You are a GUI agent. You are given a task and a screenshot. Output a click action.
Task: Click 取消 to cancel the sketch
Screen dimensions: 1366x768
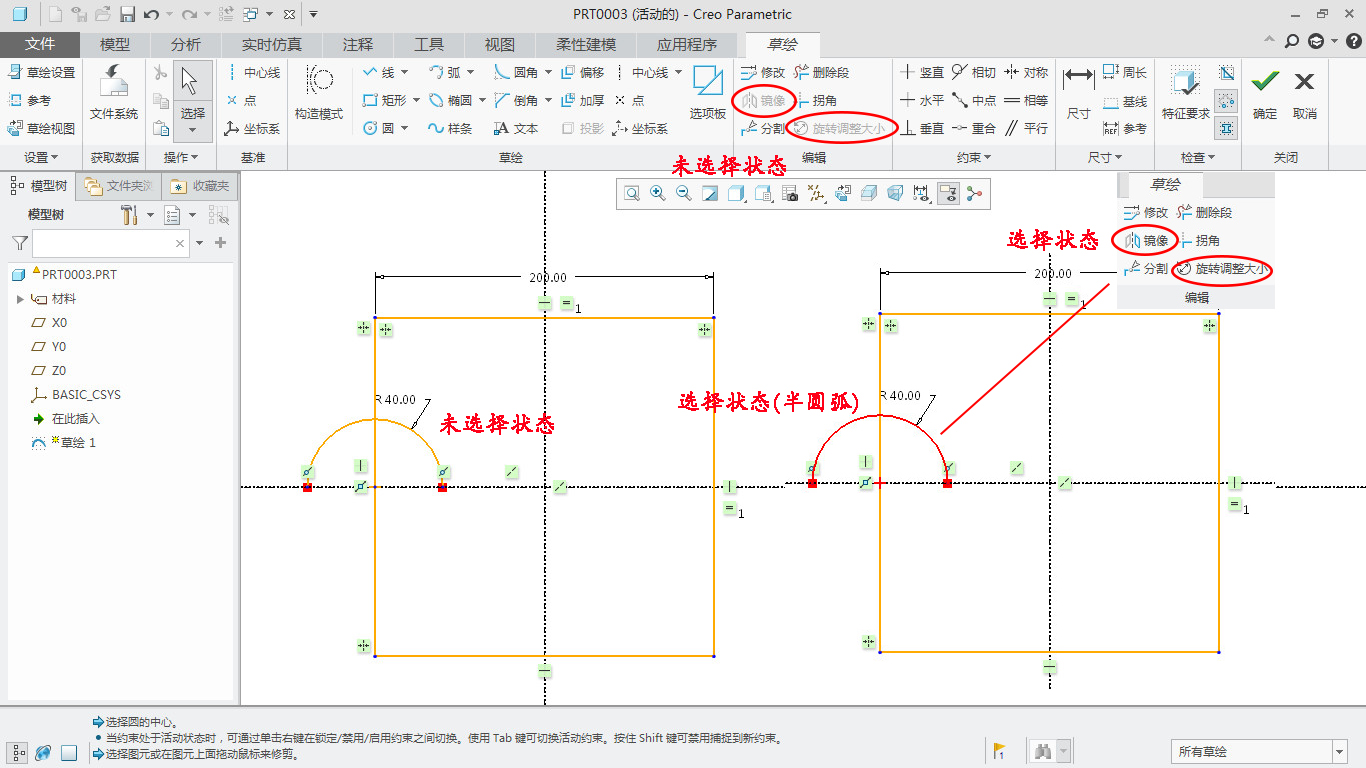(x=1304, y=94)
